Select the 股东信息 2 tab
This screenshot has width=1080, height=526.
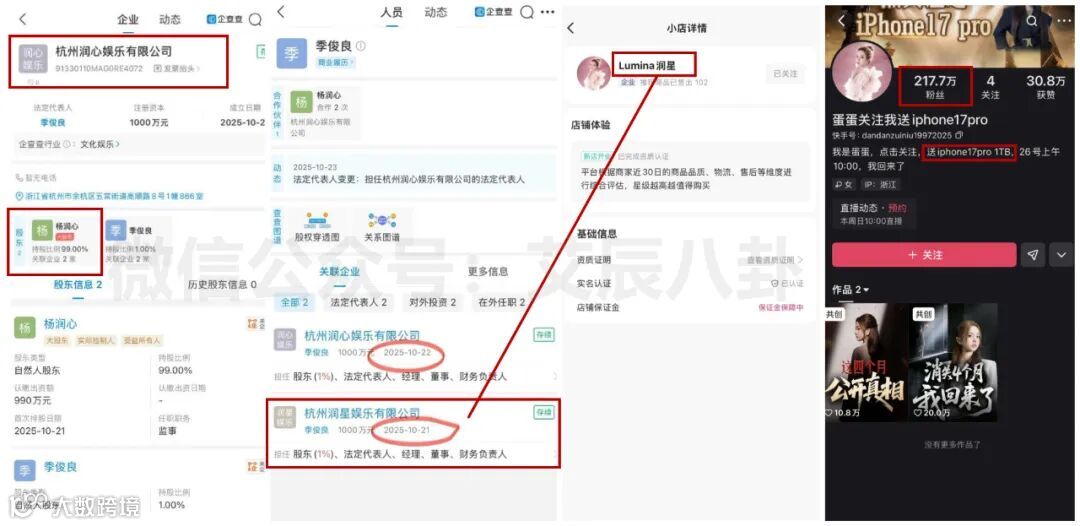[x=78, y=284]
